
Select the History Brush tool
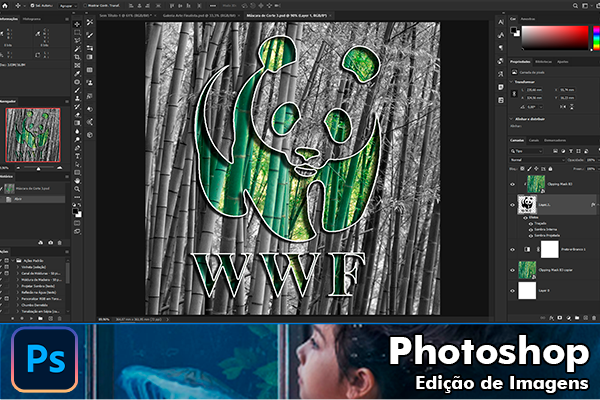coord(77,106)
